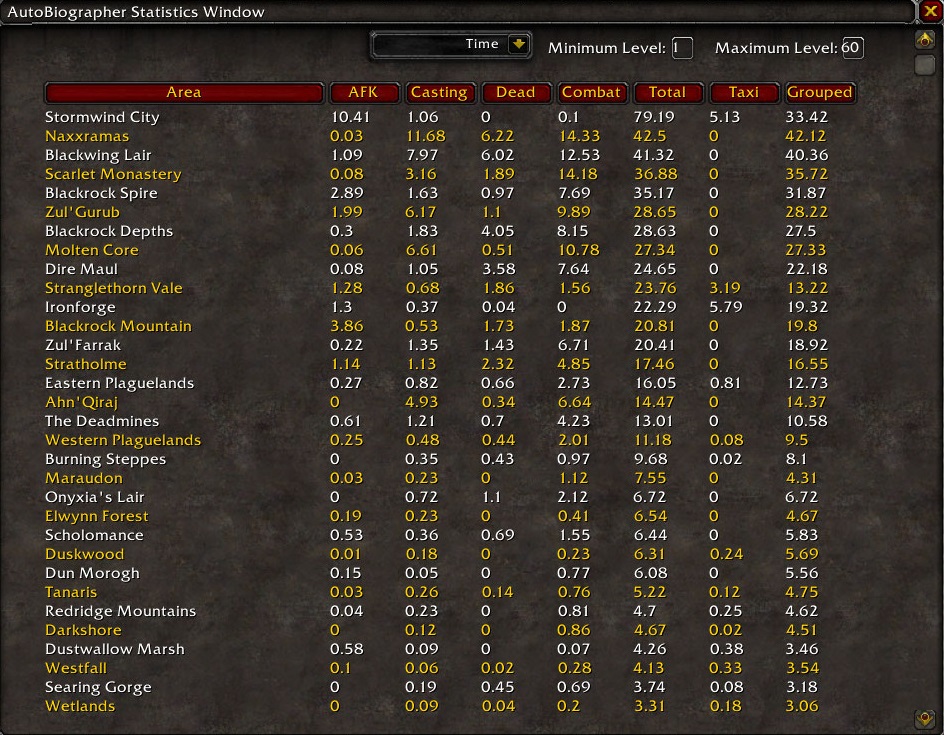Sort by the Combat column header
Viewport: 944px width, 735px height.
[x=591, y=93]
